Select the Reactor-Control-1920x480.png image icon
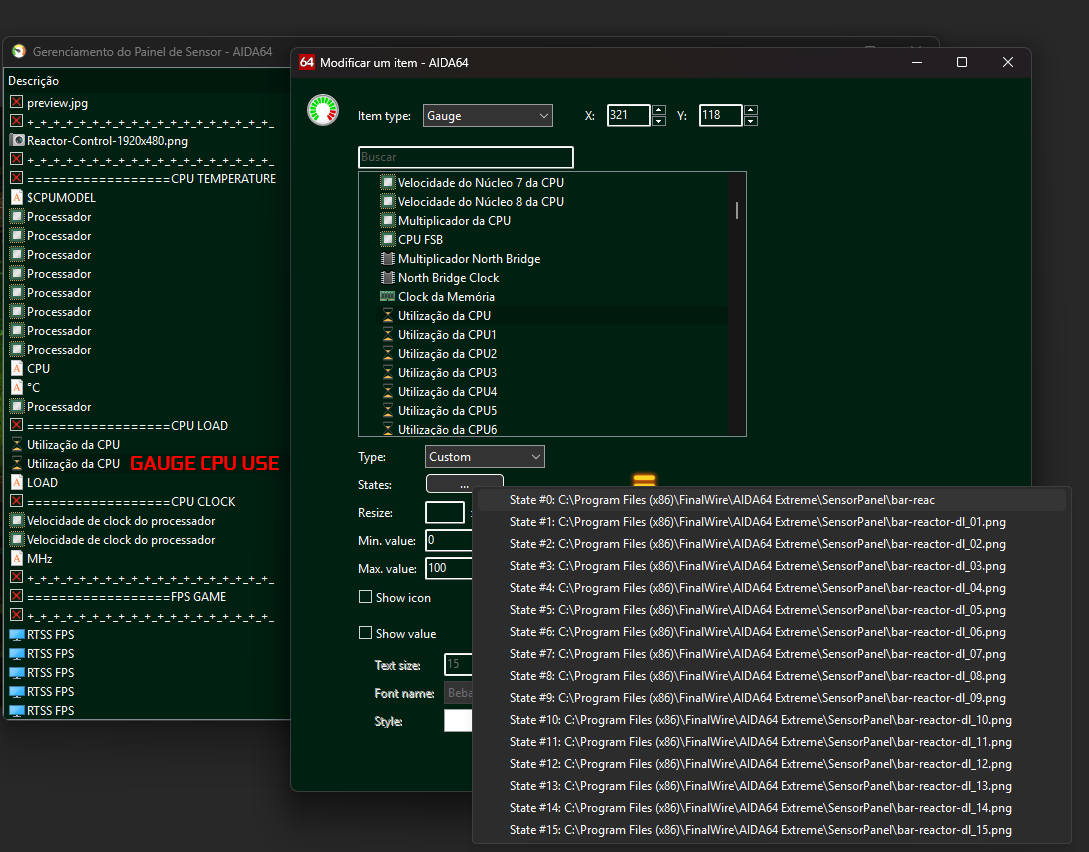Screen dimensions: 1089x852 tap(17, 140)
